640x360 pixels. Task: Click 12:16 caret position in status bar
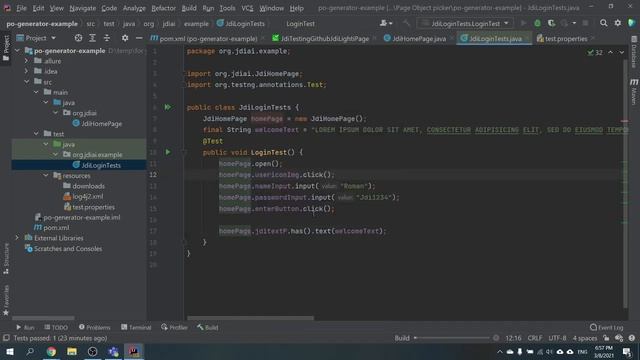(513, 338)
